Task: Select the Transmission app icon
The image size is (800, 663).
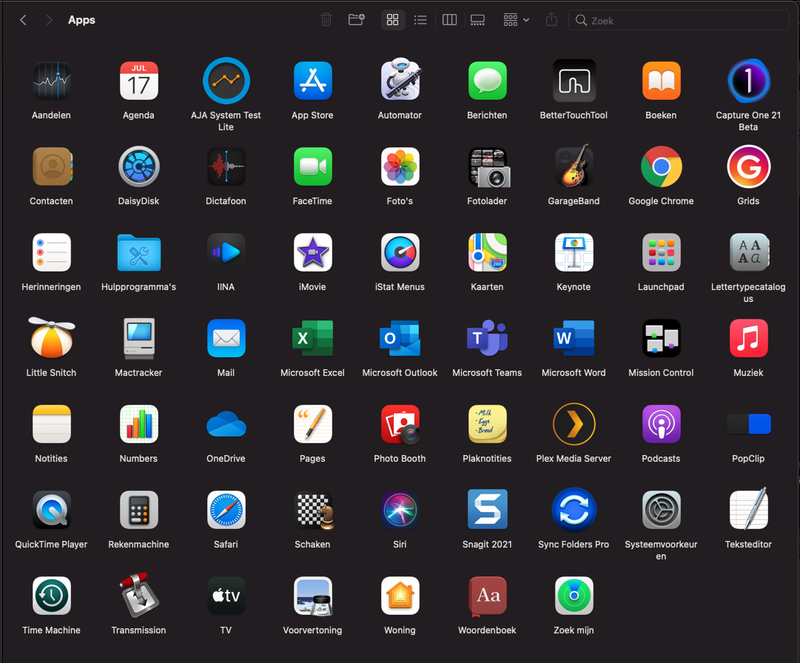Action: click(x=139, y=595)
